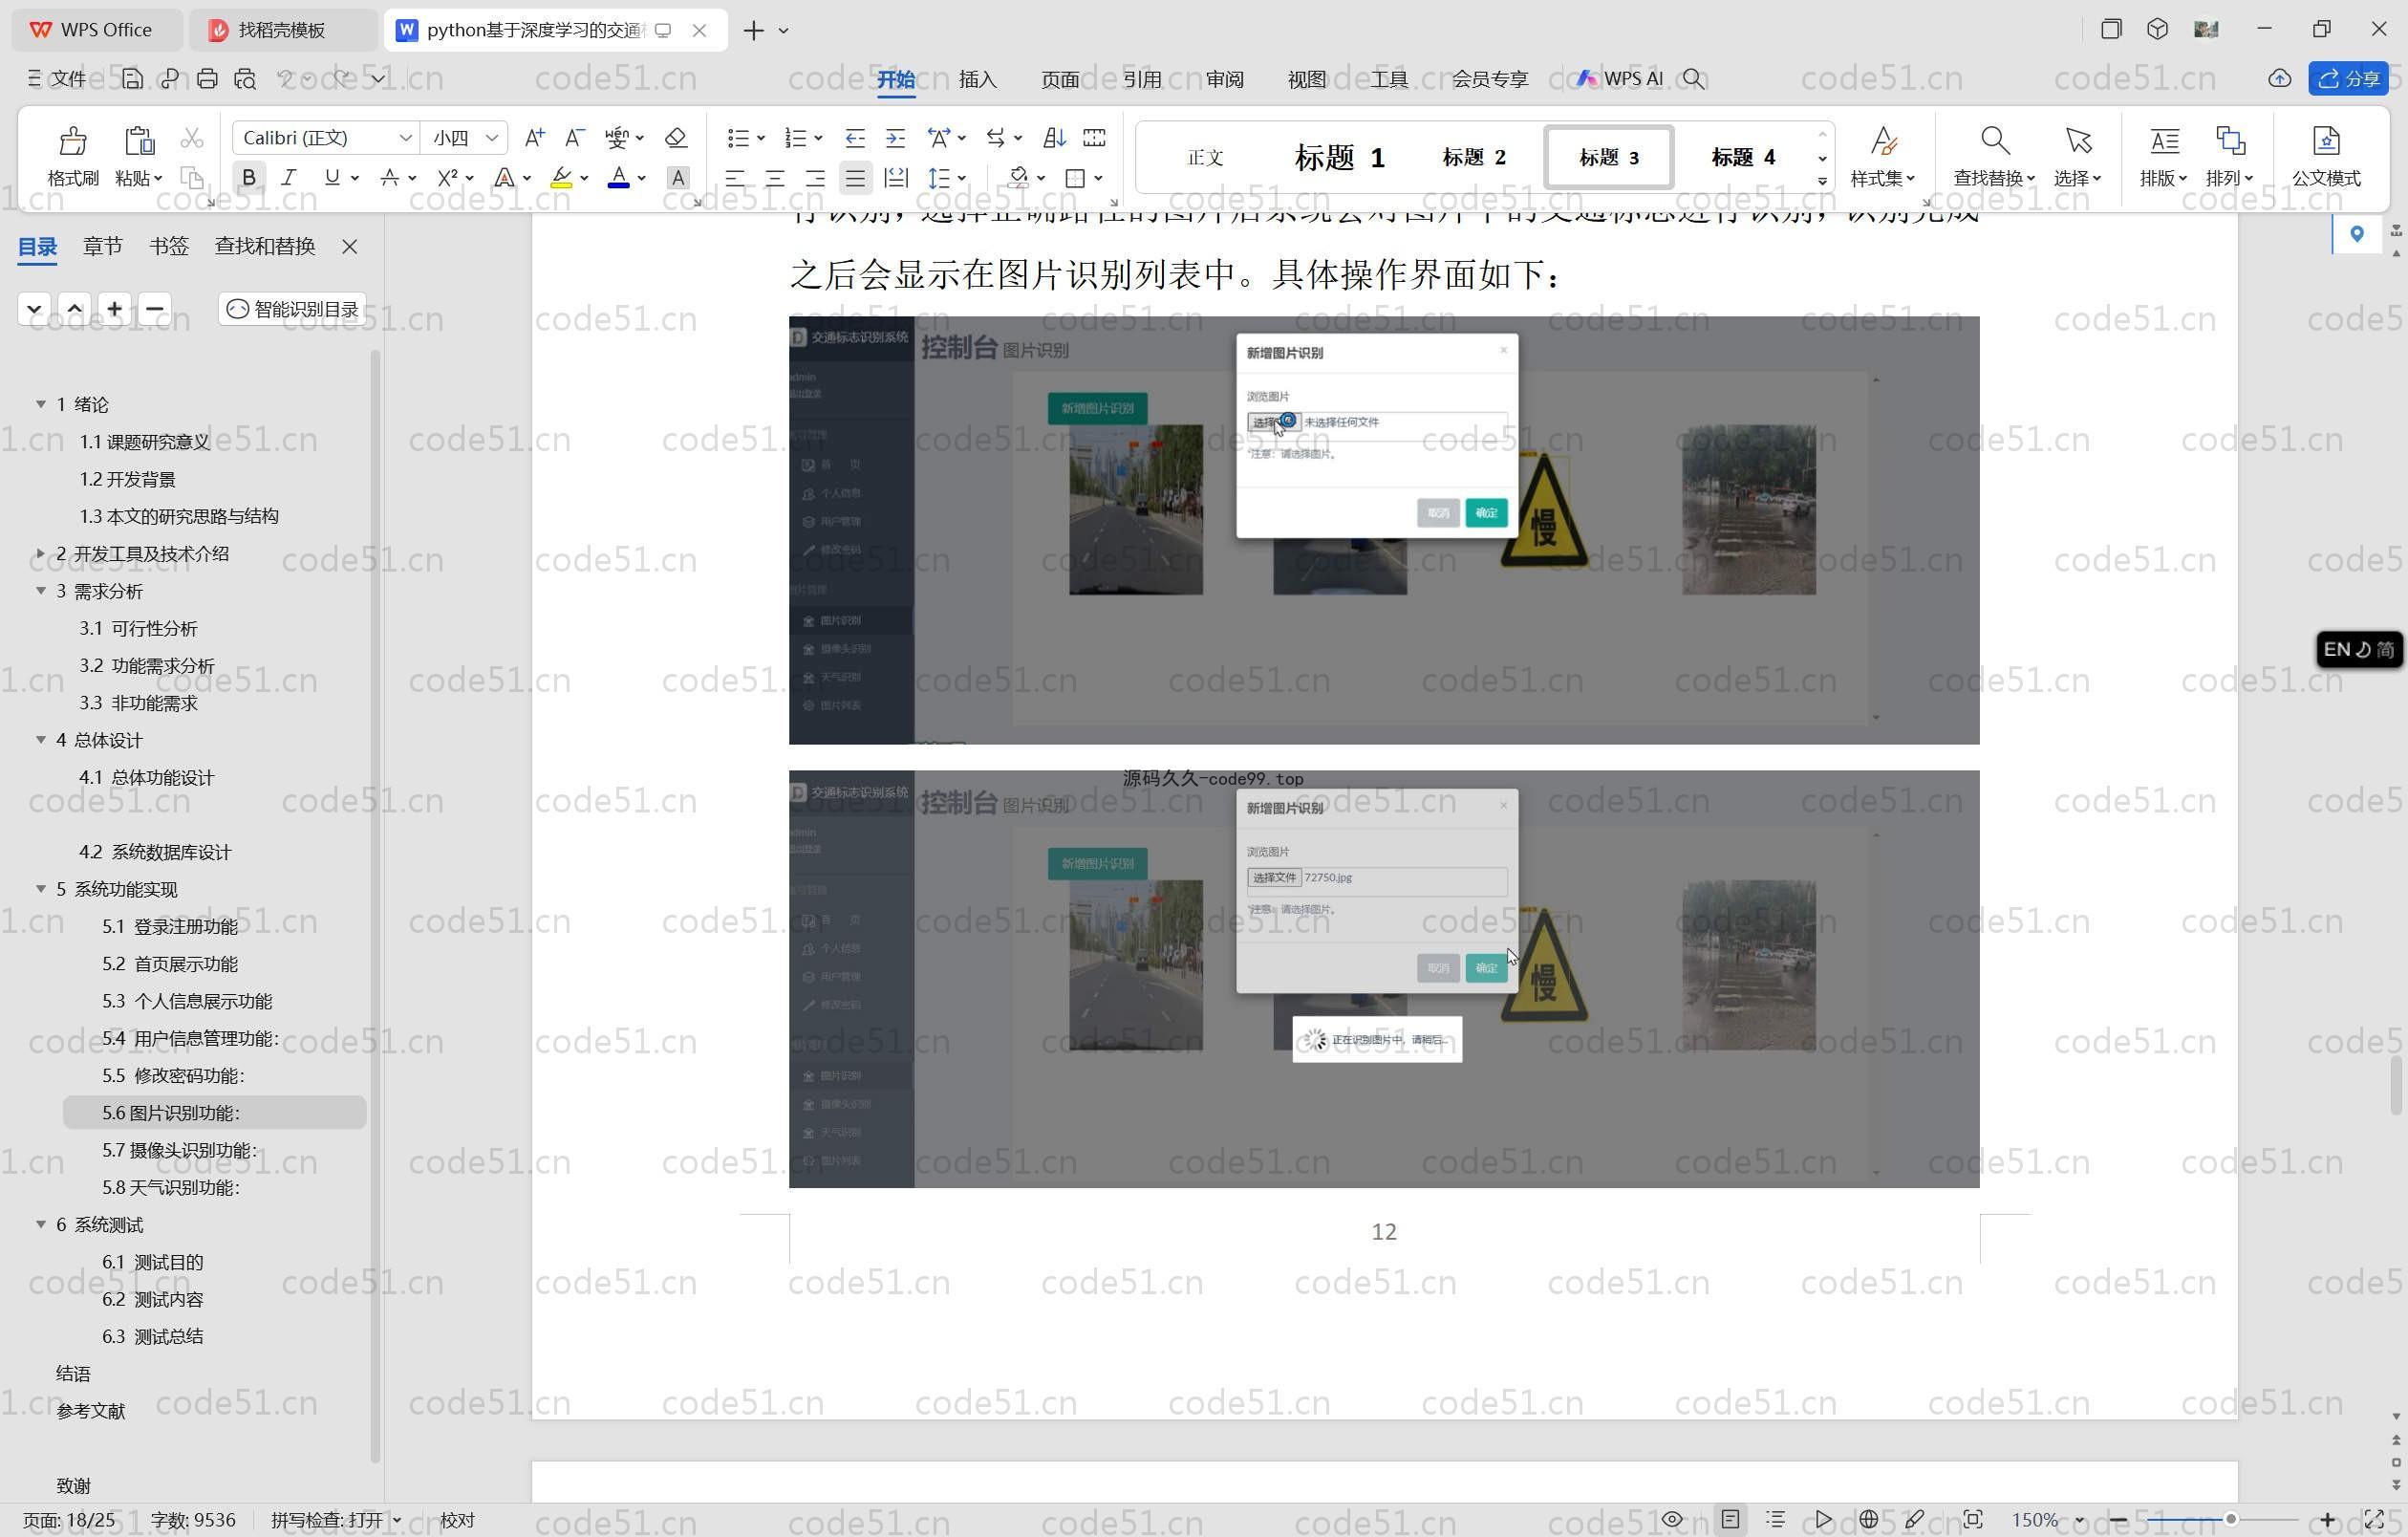Align text left
Screen dimensions: 2408x1537
coord(735,178)
